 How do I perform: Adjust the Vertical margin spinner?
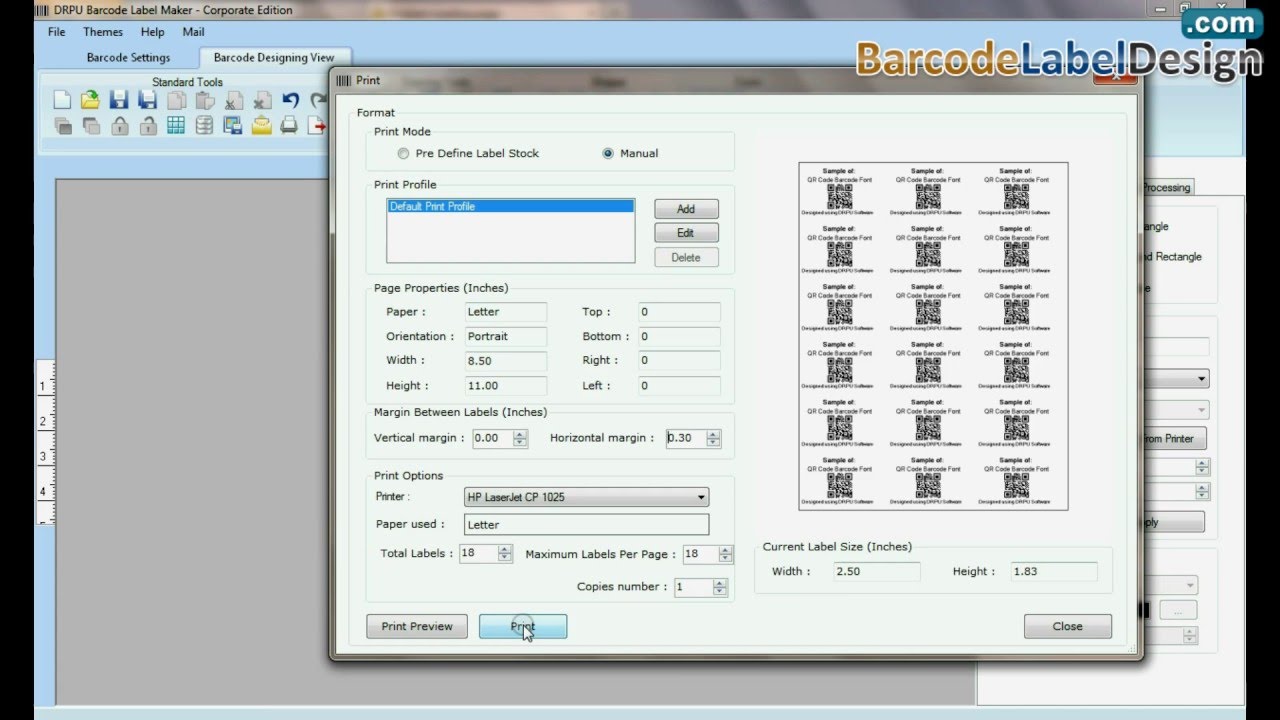point(520,438)
